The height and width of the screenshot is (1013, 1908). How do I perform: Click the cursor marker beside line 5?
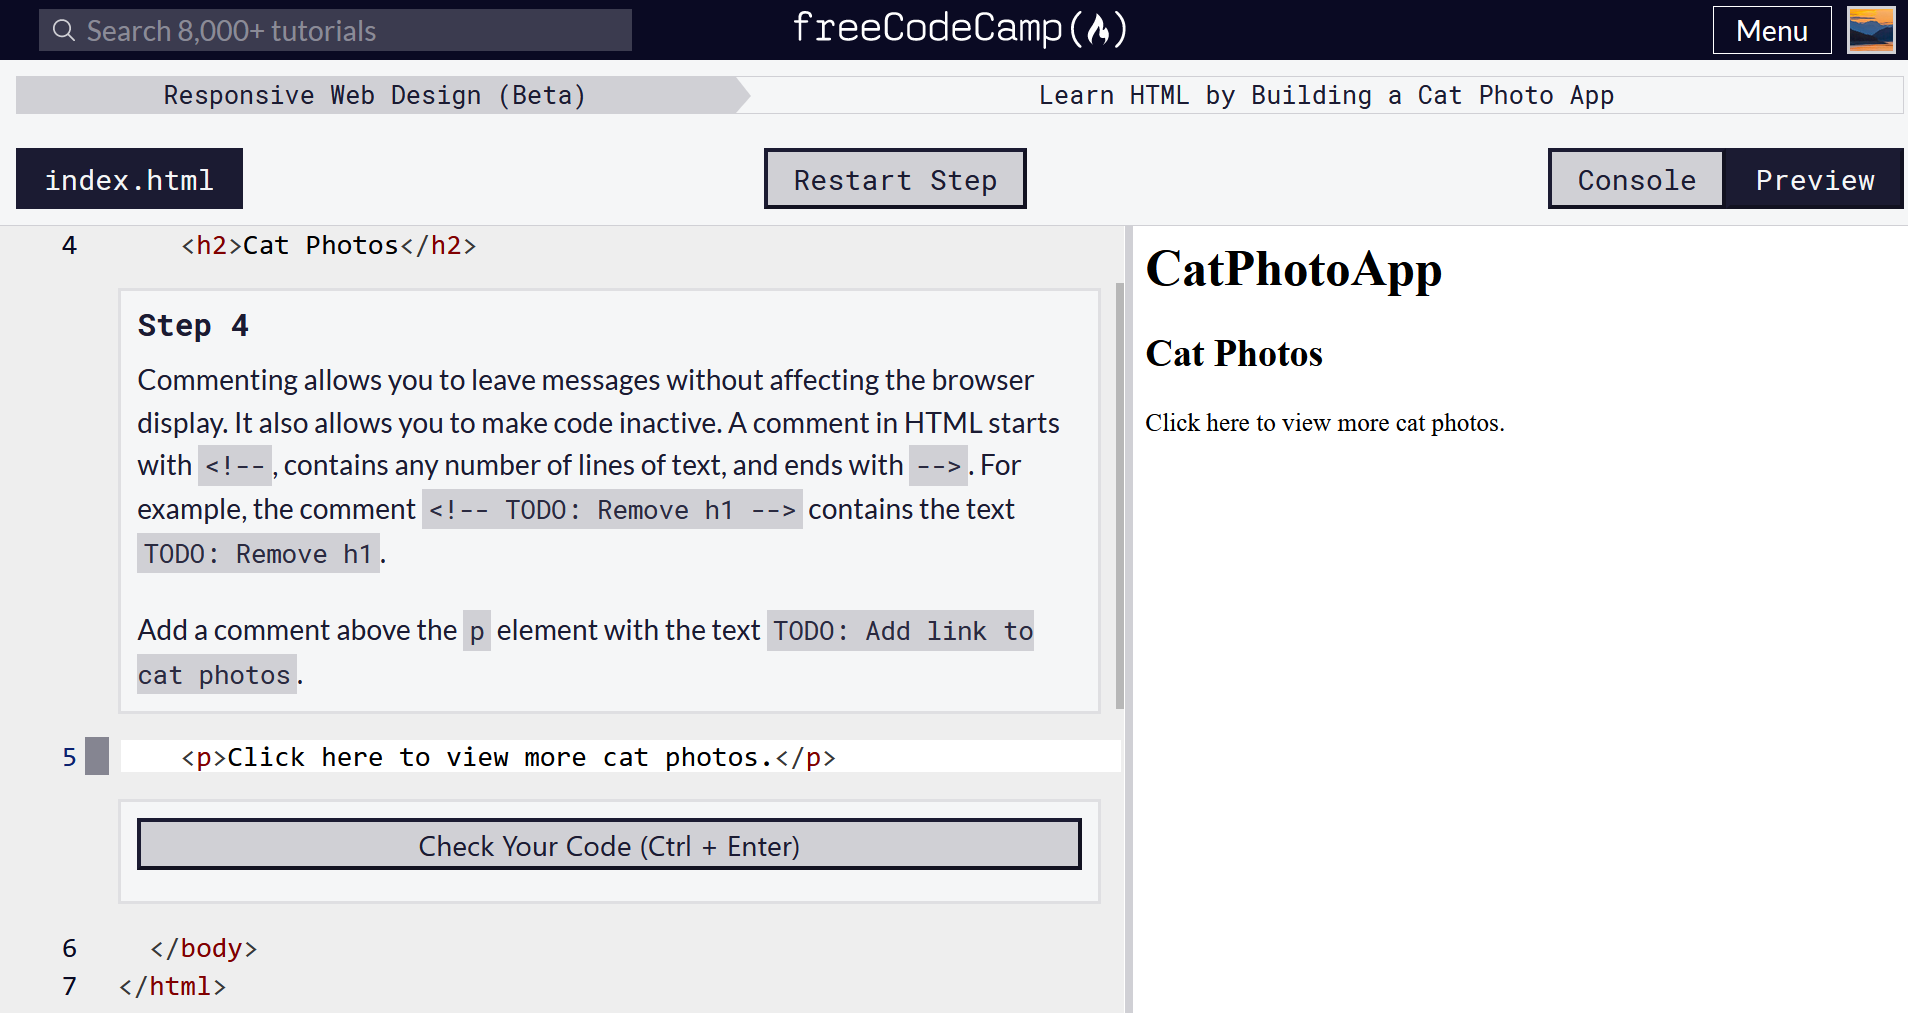point(96,757)
